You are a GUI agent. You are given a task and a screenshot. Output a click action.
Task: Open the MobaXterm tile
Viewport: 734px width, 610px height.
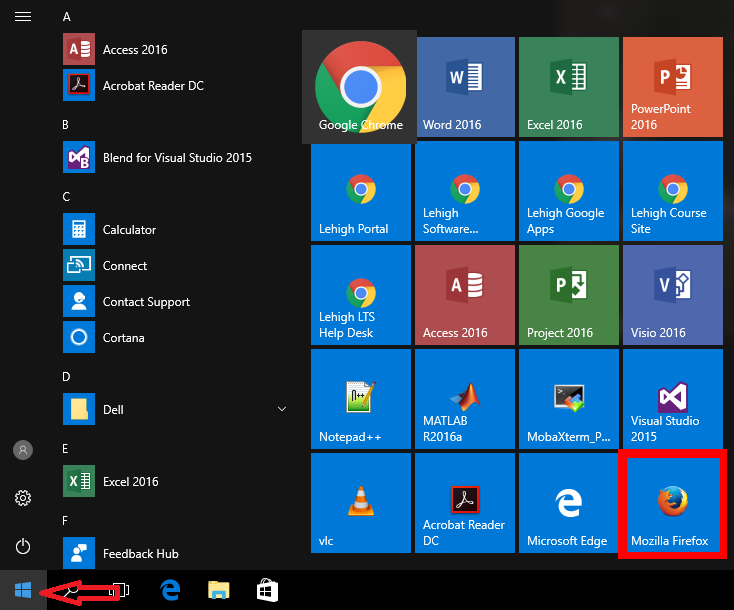tap(569, 399)
